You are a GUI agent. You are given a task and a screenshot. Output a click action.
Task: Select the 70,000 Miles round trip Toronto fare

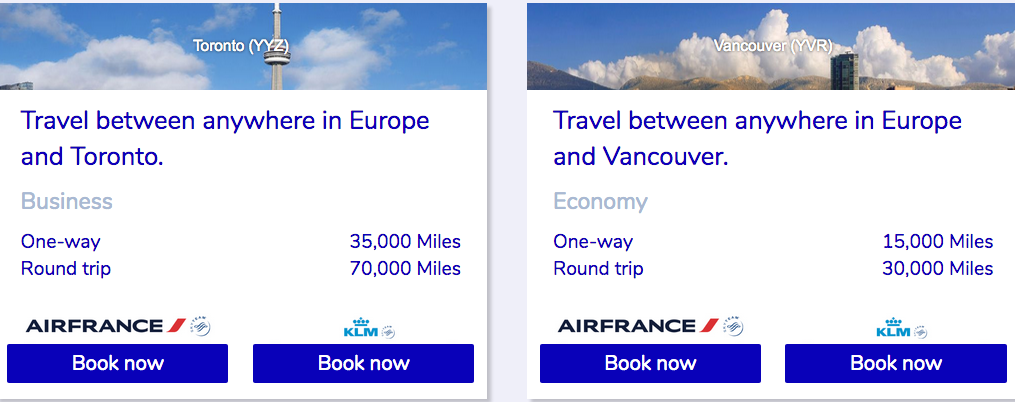coord(404,268)
